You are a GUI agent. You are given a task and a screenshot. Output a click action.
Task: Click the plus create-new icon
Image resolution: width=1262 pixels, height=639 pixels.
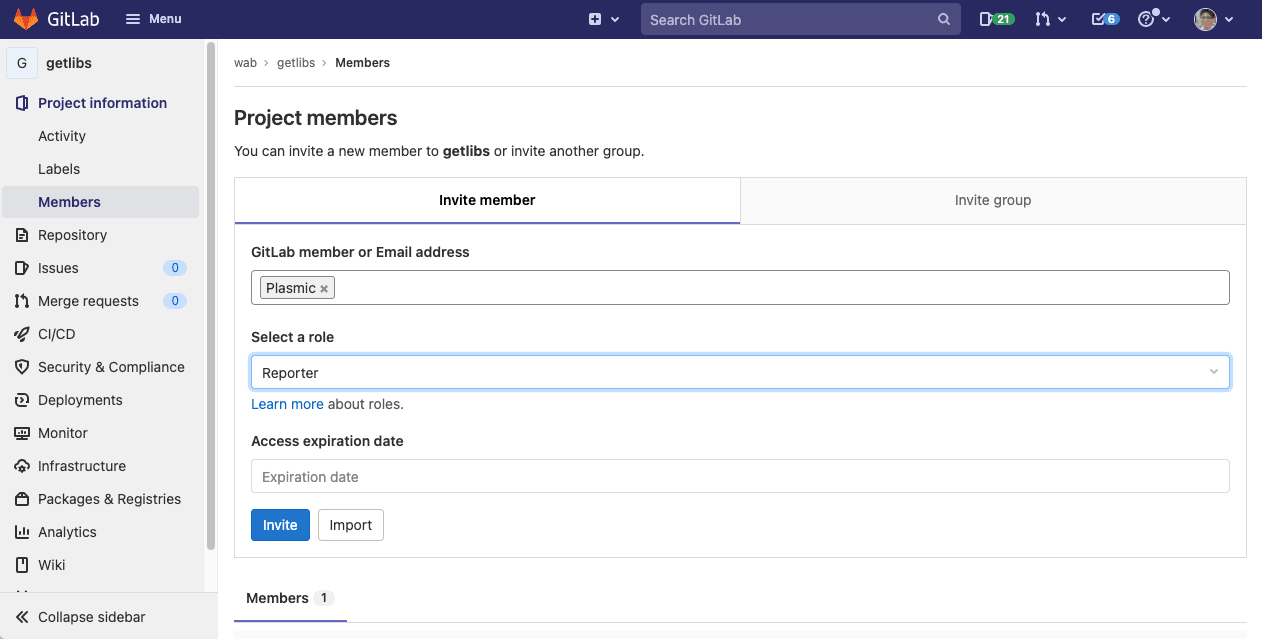[595, 19]
